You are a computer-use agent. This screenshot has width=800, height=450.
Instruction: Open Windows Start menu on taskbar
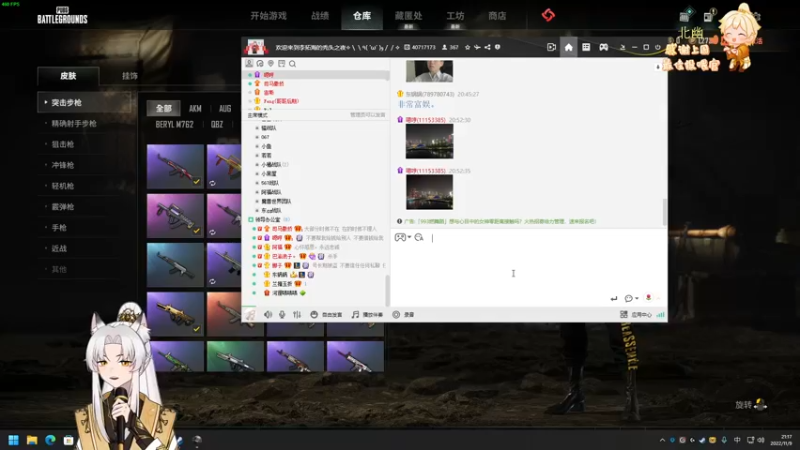pos(14,440)
